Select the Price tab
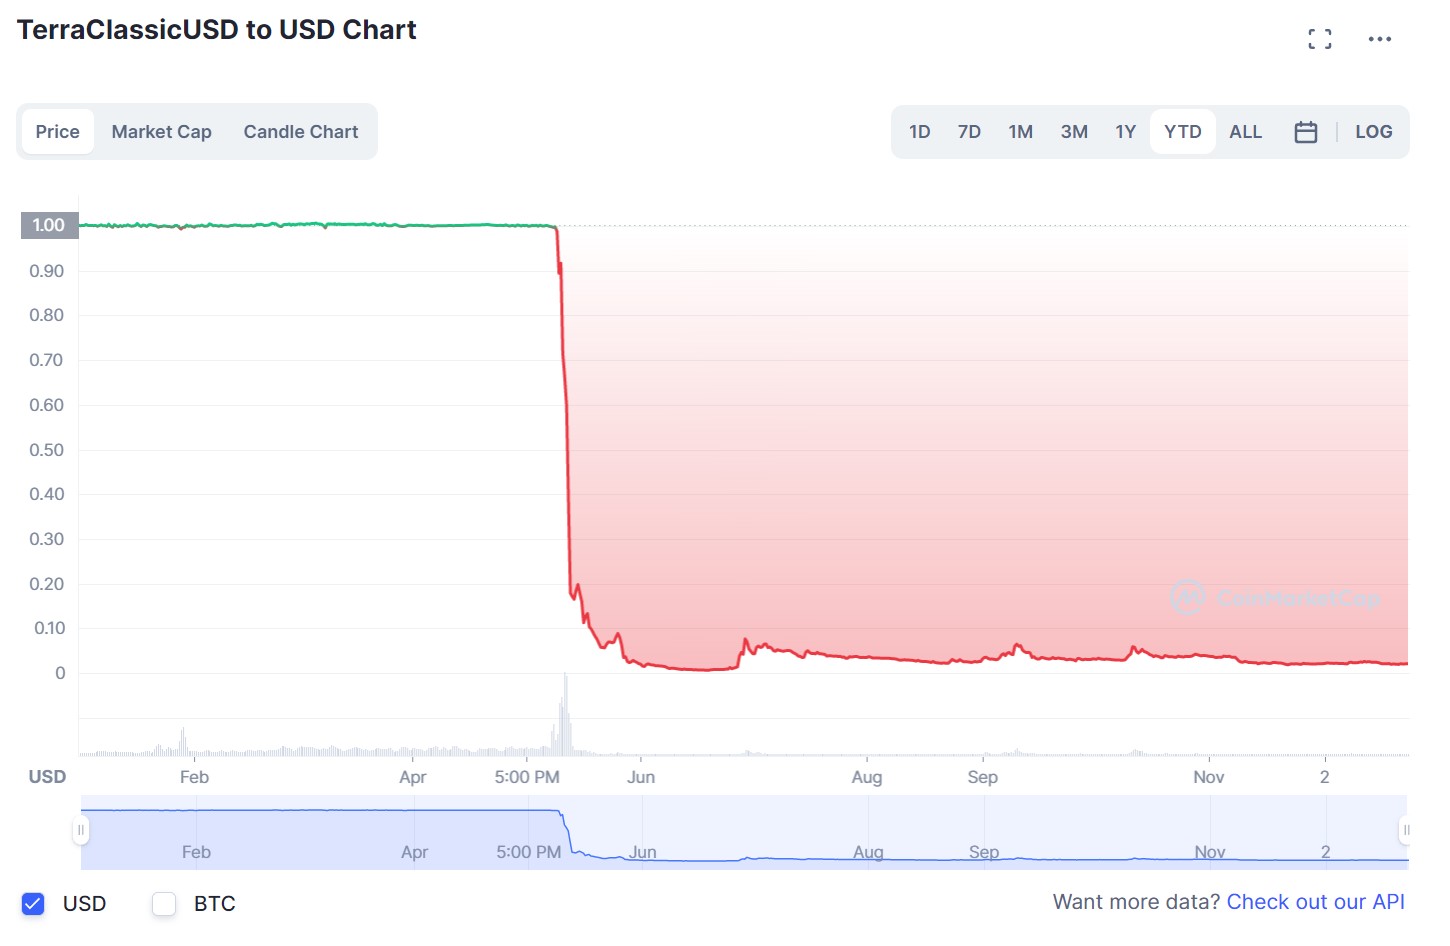 click(x=57, y=131)
